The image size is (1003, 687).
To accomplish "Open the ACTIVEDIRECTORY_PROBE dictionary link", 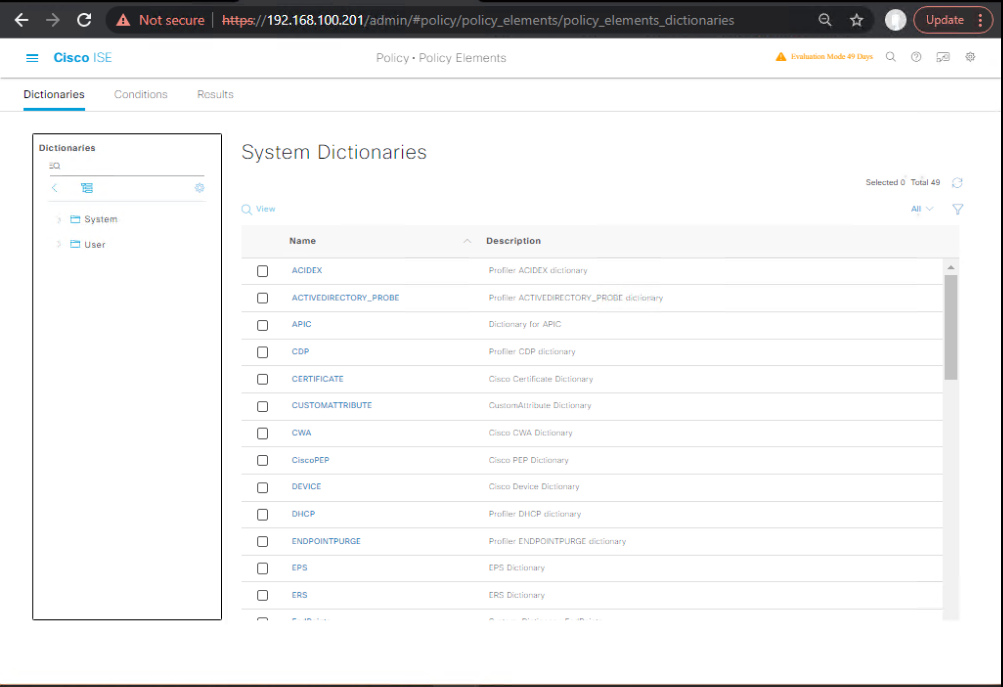I will pos(345,298).
